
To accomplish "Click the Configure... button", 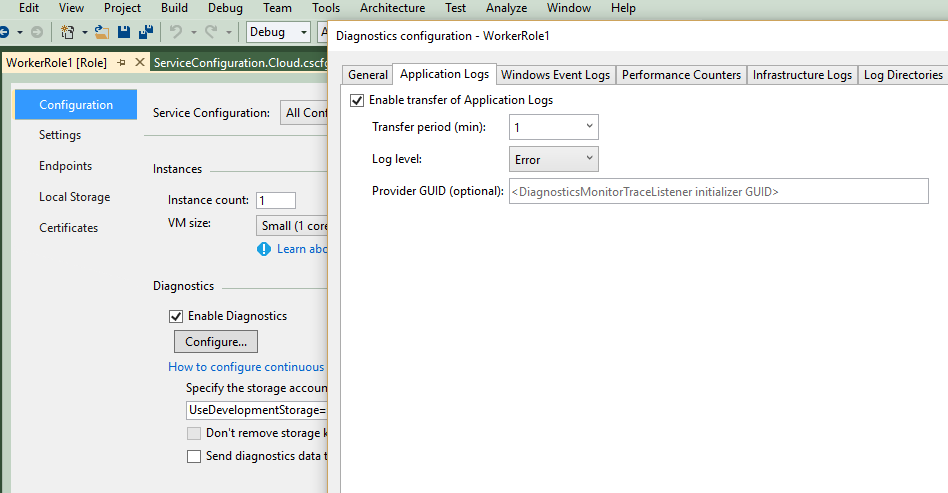I will tap(215, 342).
